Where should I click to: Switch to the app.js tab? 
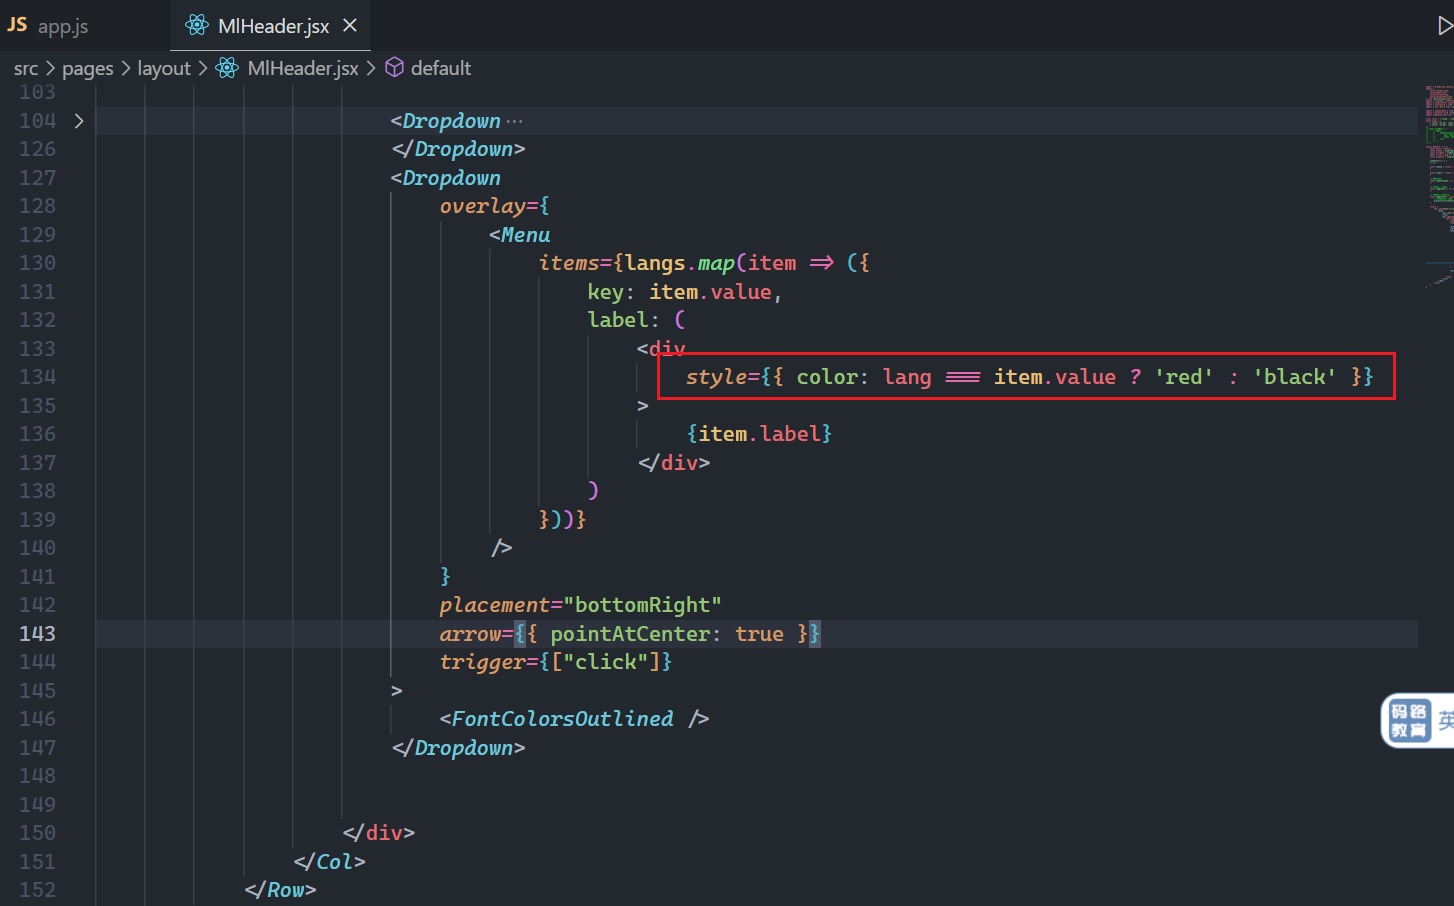click(x=50, y=26)
